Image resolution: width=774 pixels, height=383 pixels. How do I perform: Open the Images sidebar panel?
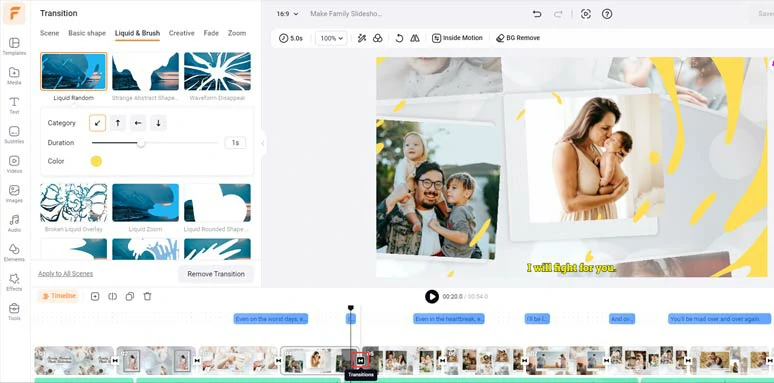(x=14, y=194)
